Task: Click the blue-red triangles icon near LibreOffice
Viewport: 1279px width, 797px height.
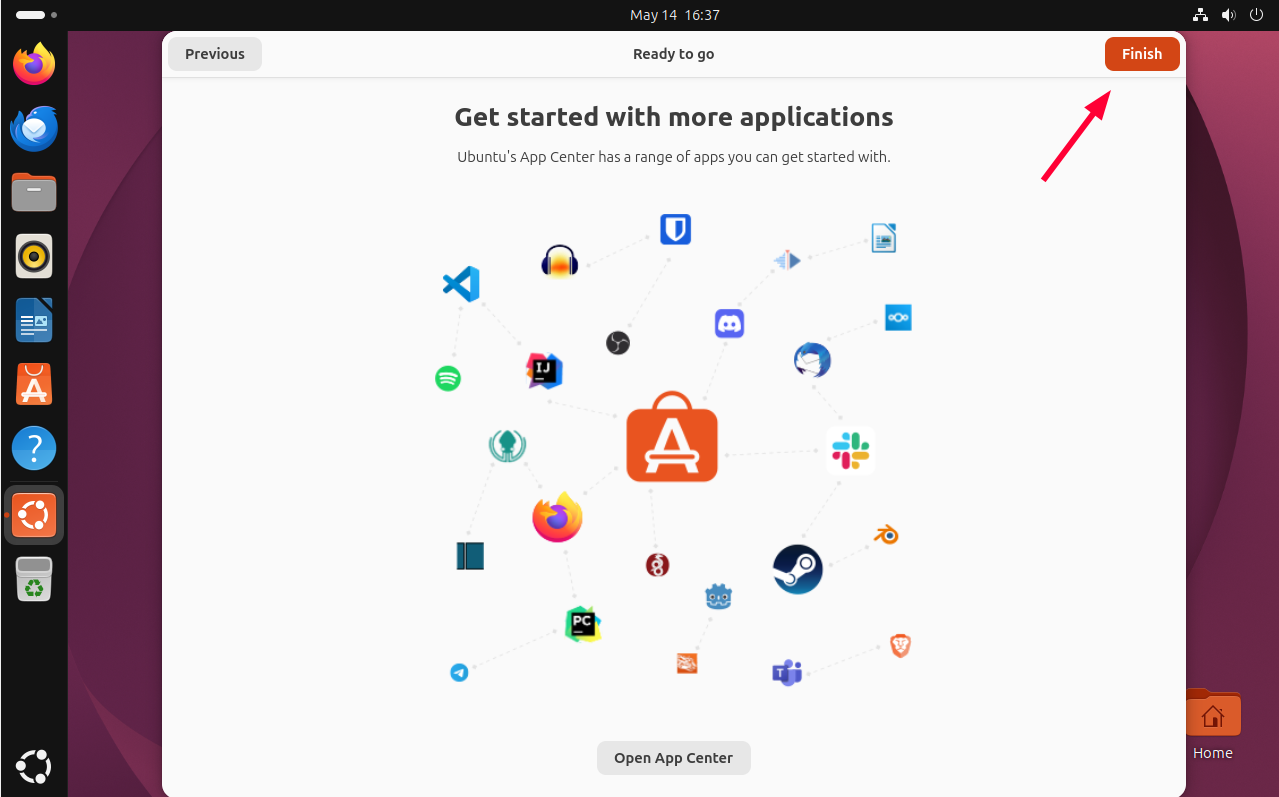Action: (787, 260)
